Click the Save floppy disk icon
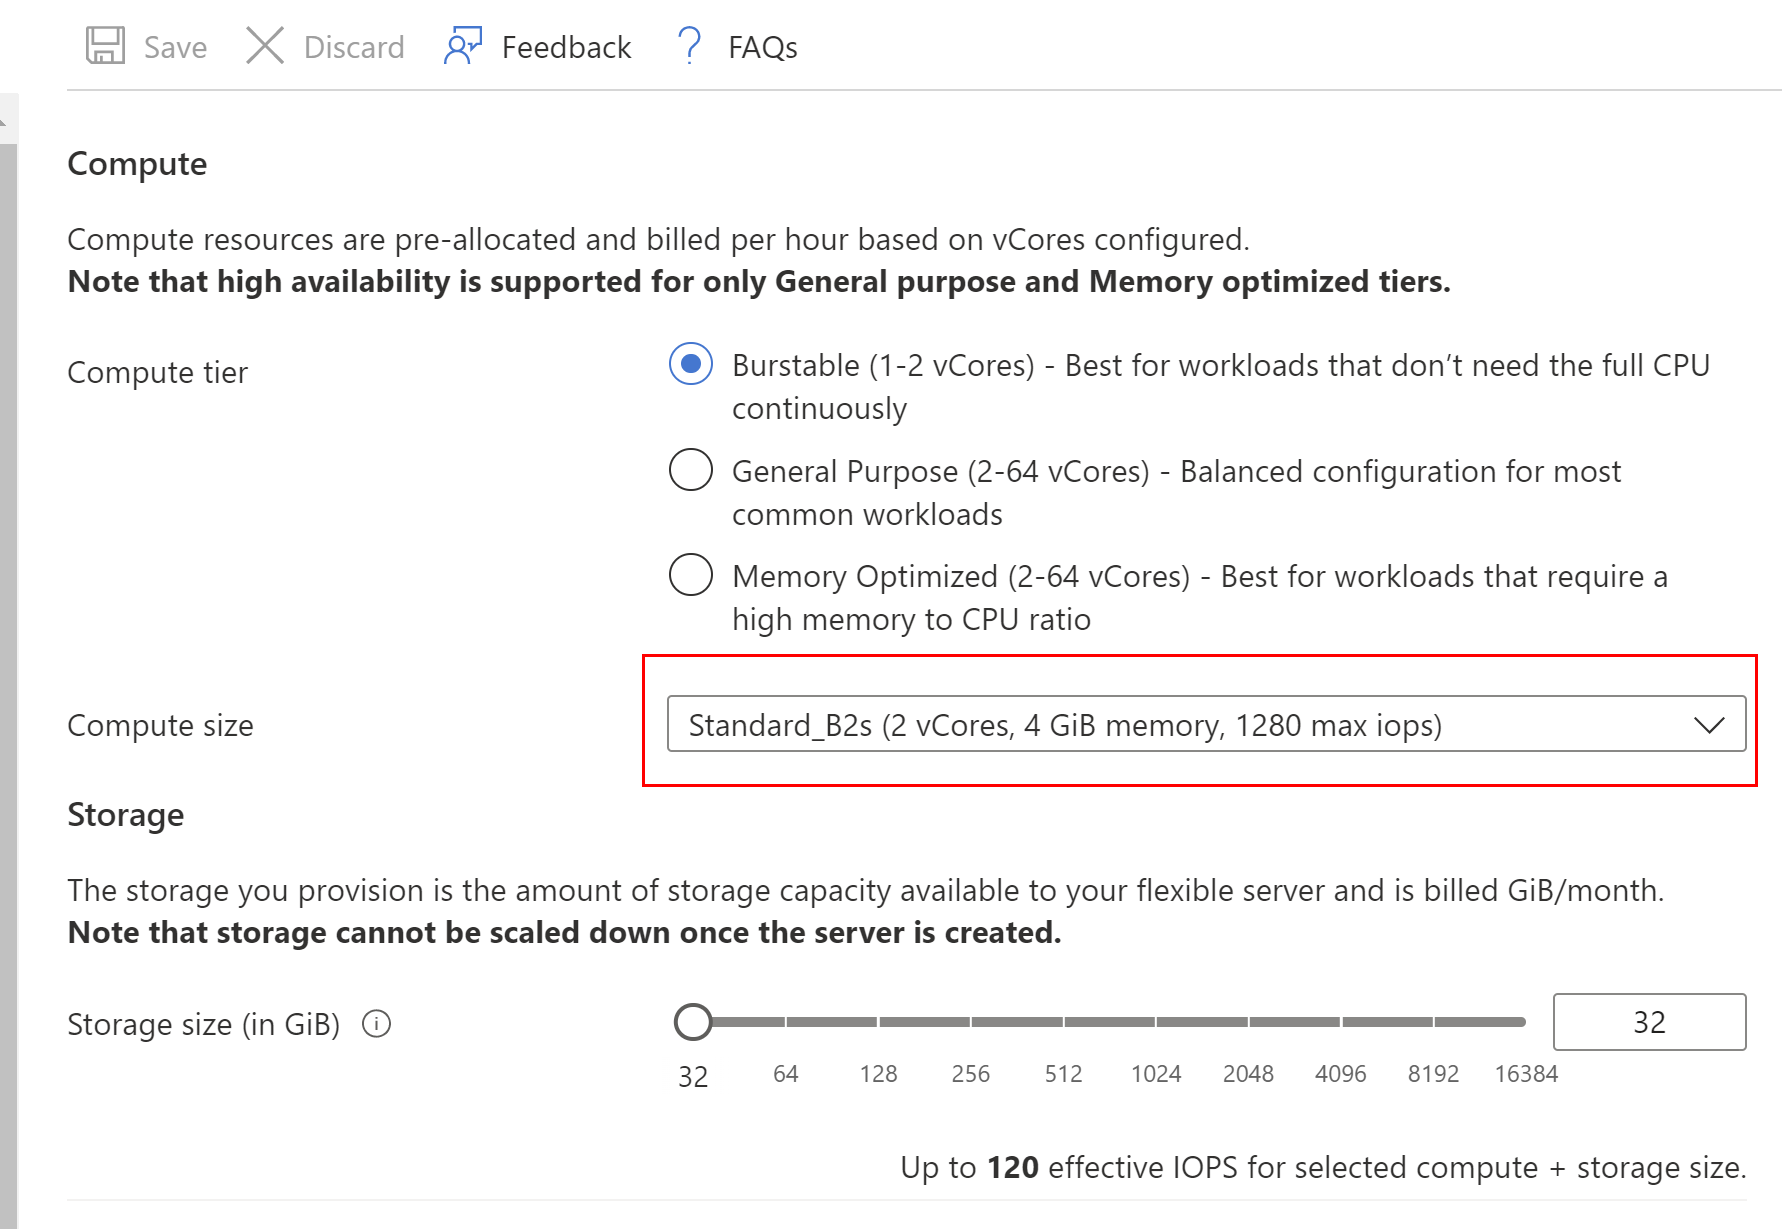Image resolution: width=1782 pixels, height=1229 pixels. click(105, 46)
